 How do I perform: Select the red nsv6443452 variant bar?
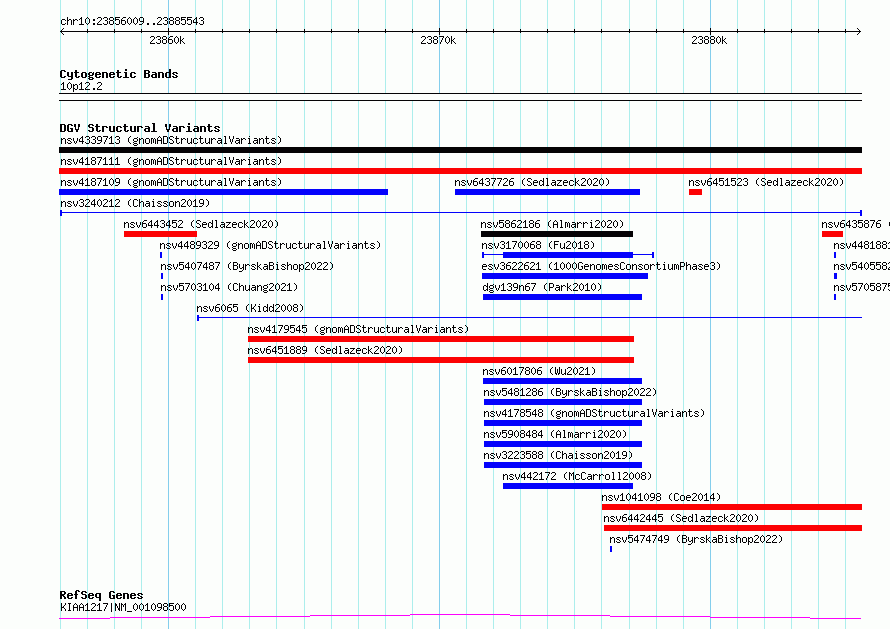pyautogui.click(x=161, y=234)
